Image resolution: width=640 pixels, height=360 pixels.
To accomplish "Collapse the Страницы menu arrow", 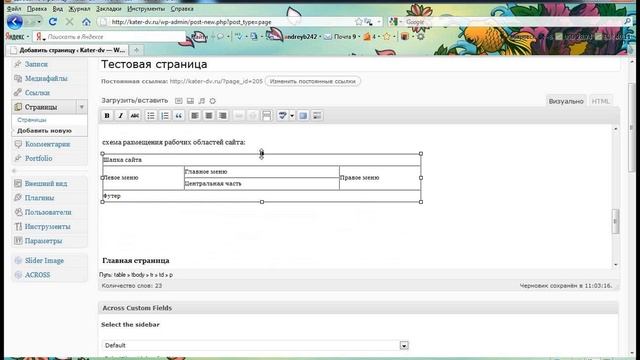I will pos(81,107).
